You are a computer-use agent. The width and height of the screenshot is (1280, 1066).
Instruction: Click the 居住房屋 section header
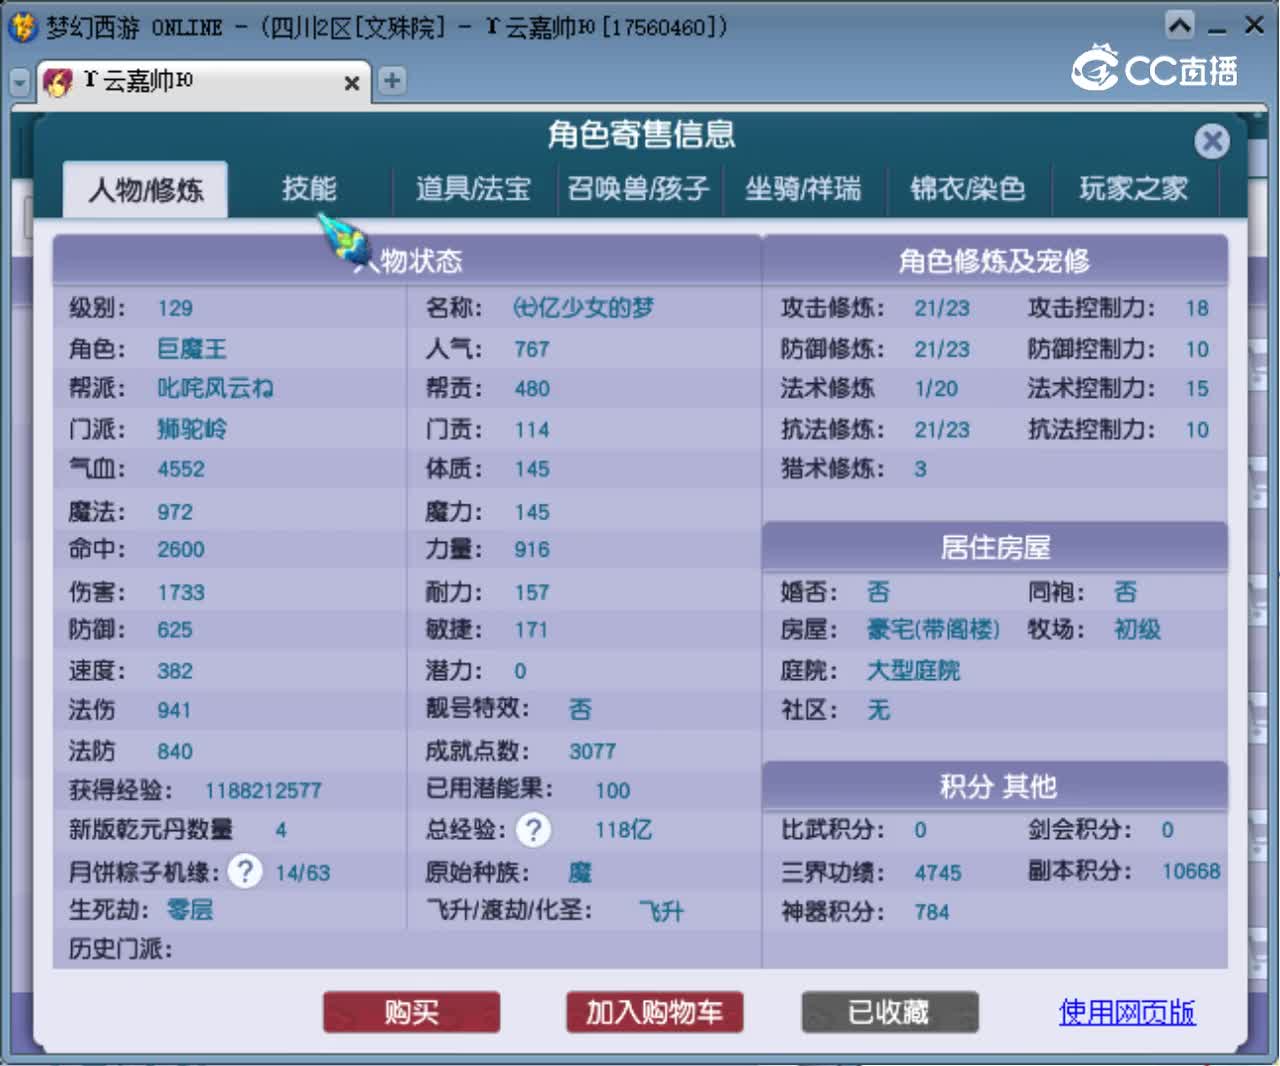click(995, 547)
